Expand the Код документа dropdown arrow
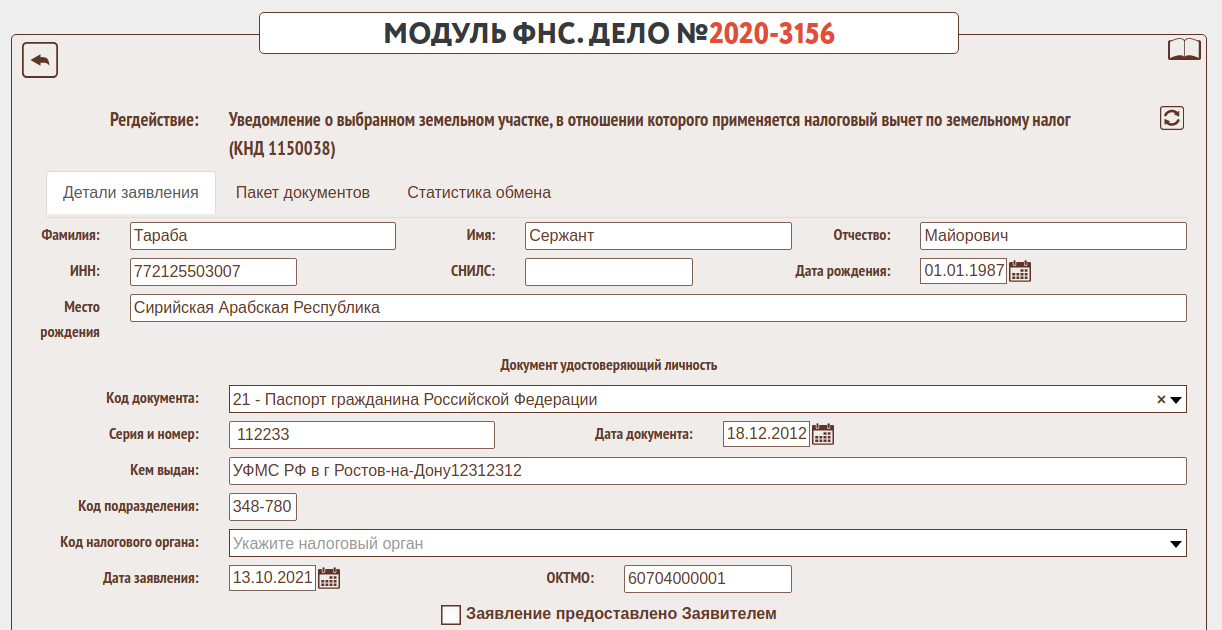Viewport: 1222px width, 630px height. click(x=1176, y=400)
